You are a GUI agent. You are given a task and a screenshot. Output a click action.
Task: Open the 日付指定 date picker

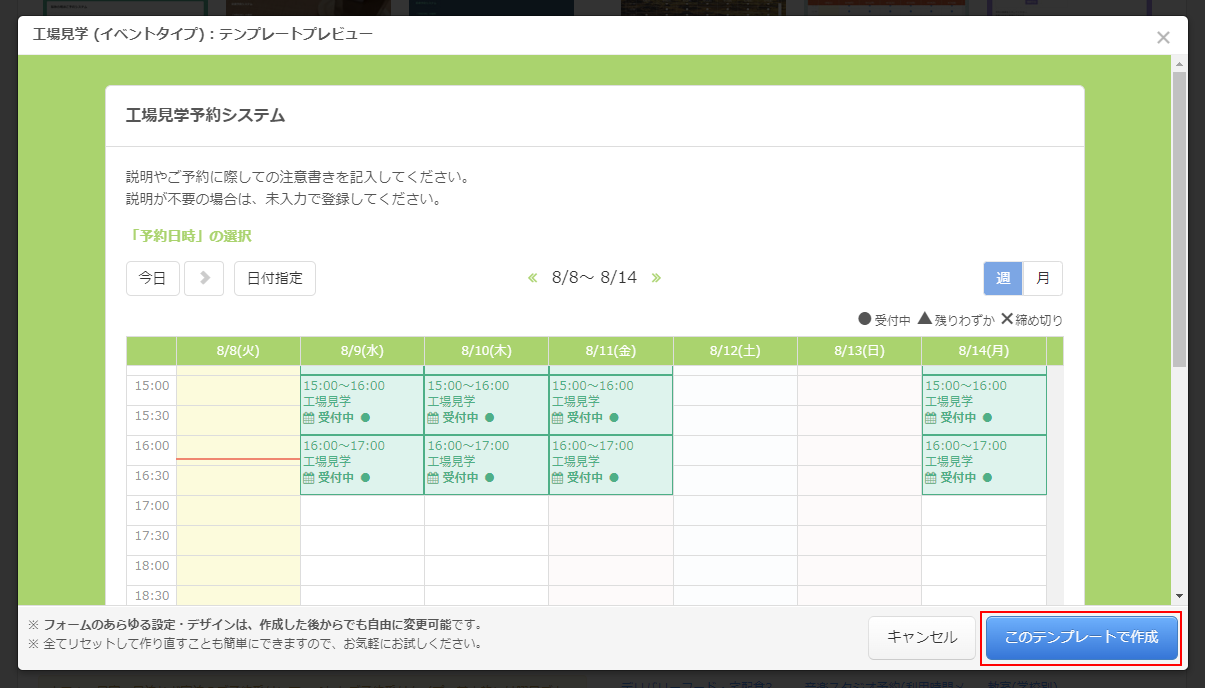[x=275, y=278]
